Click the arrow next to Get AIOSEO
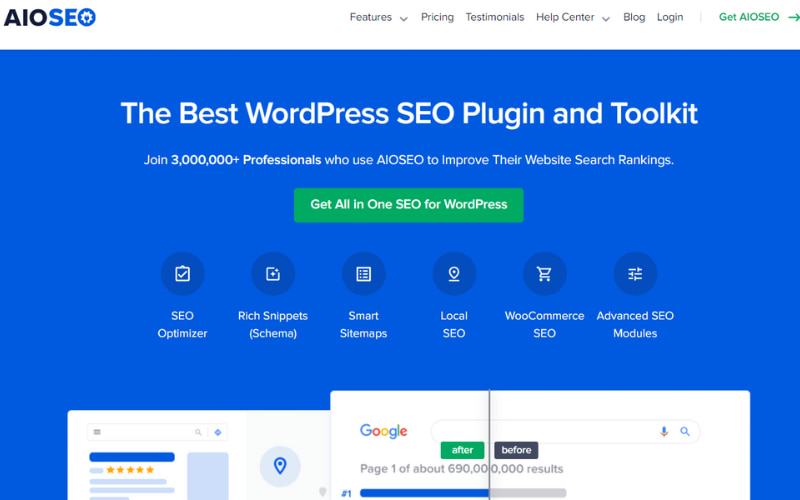The width and height of the screenshot is (800, 500). point(793,17)
